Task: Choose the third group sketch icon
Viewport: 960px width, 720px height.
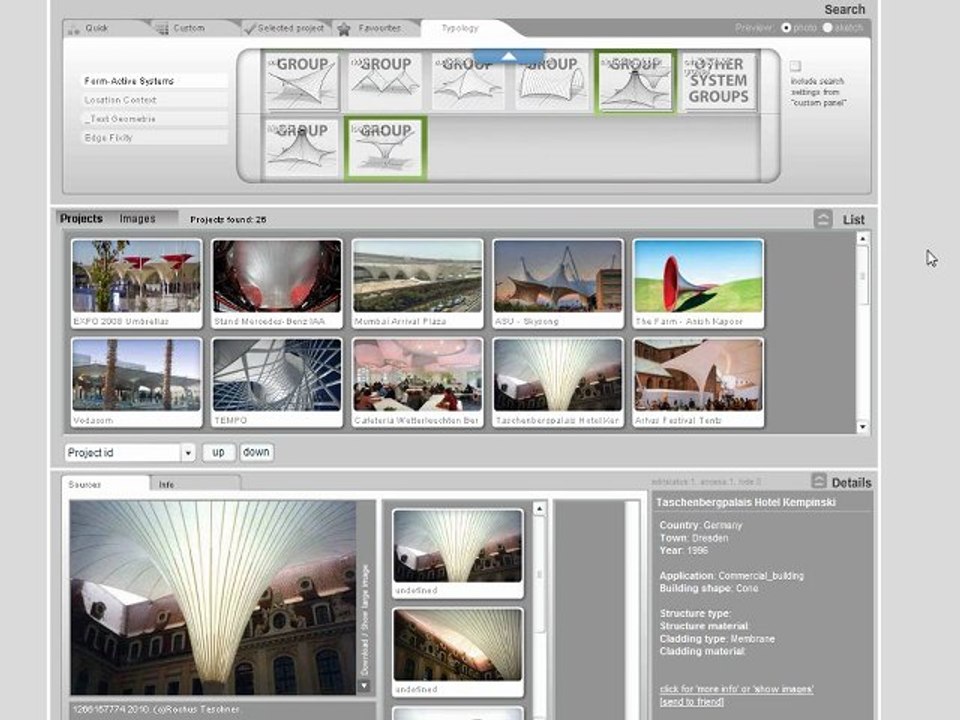Action: coord(468,81)
